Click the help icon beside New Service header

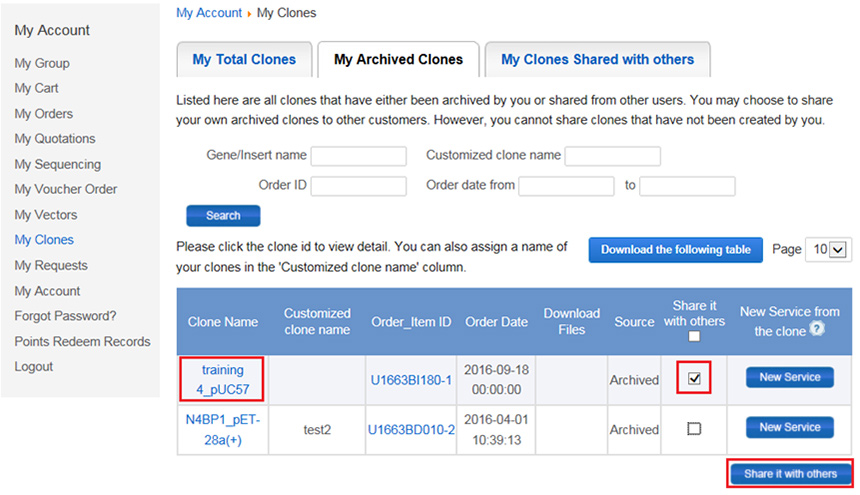817,330
